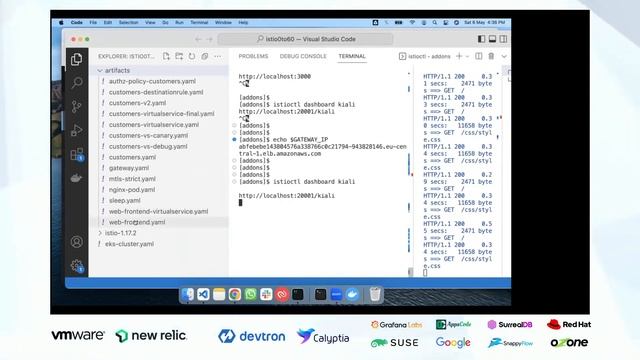
Task: Open the Zoom app from the Dock
Action: (336, 294)
